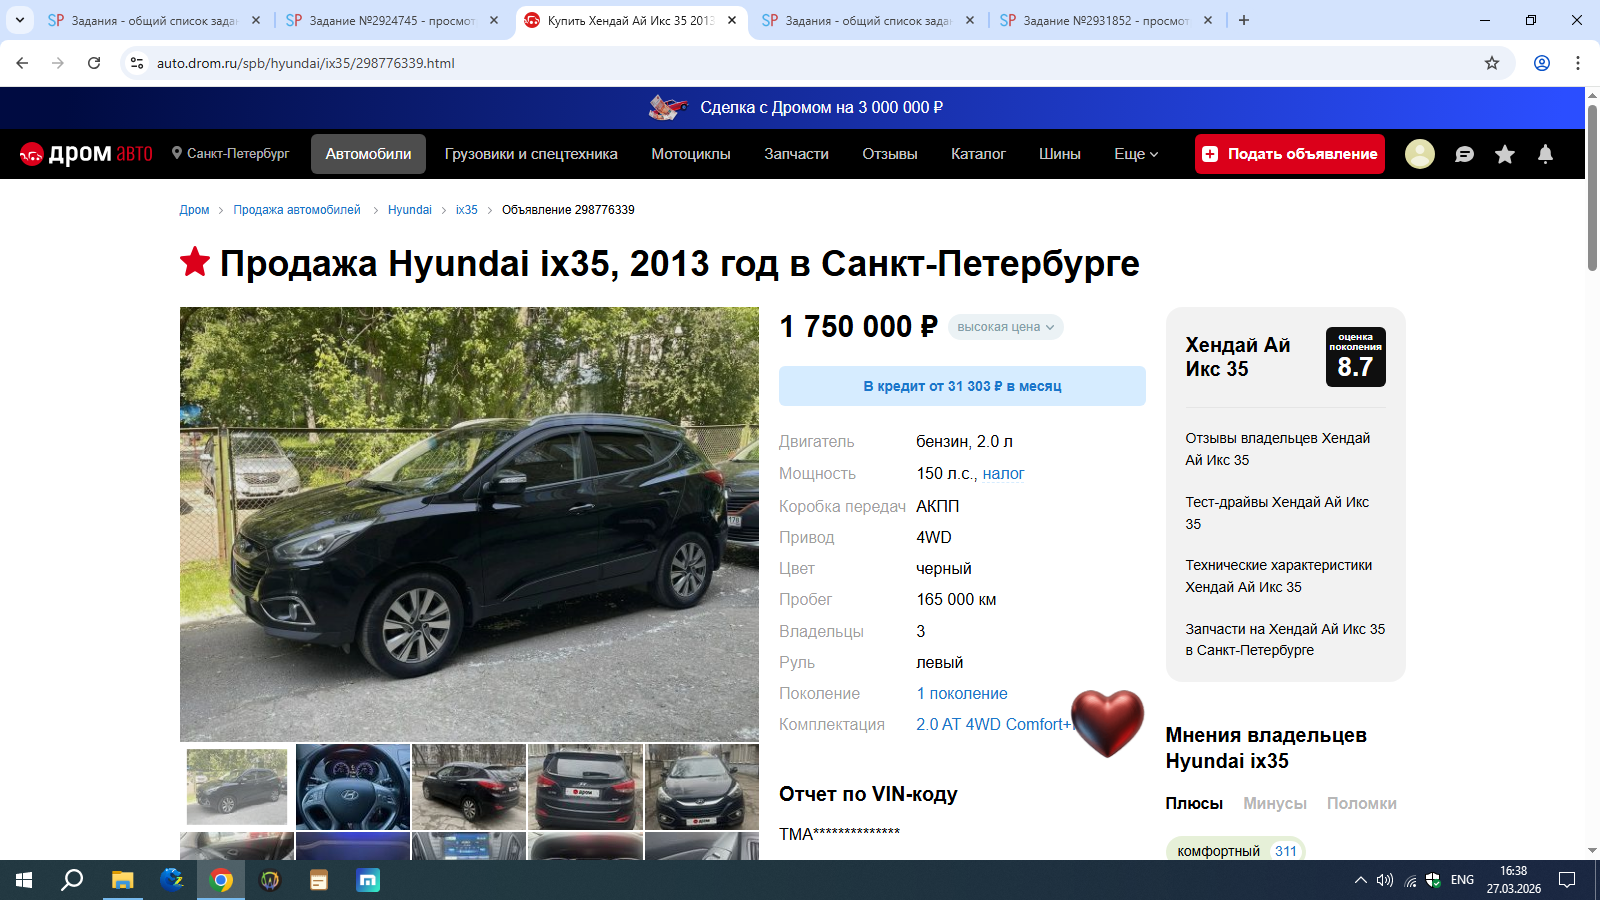Open 'Отзывы владельцев Хендай Ай Икс 35'

[x=1278, y=449]
